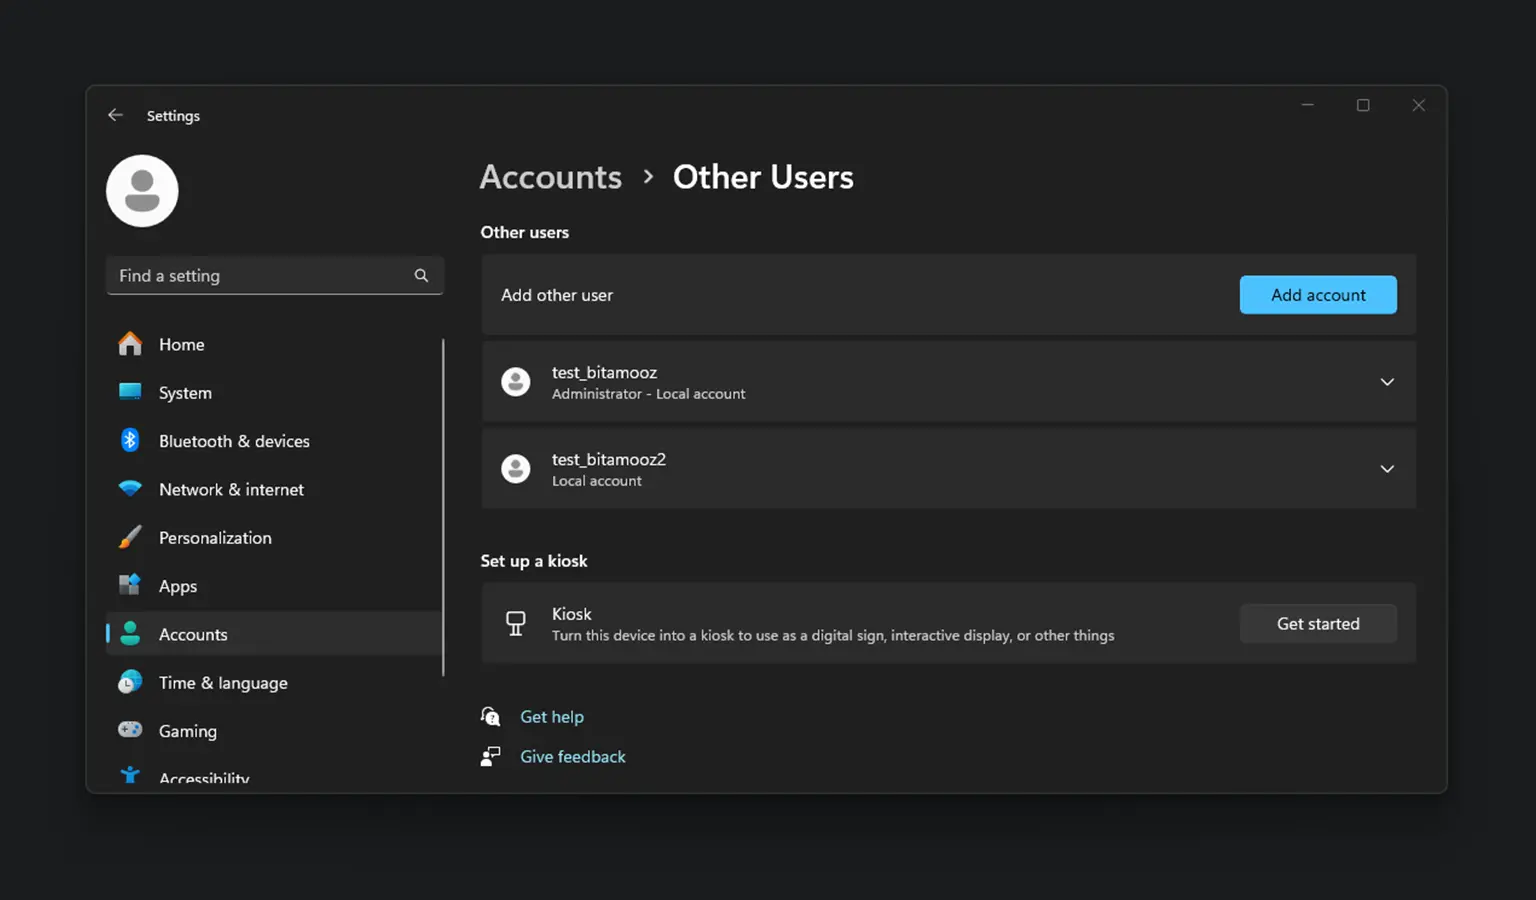
Task: Open Accessibility from the sidebar
Action: click(204, 778)
